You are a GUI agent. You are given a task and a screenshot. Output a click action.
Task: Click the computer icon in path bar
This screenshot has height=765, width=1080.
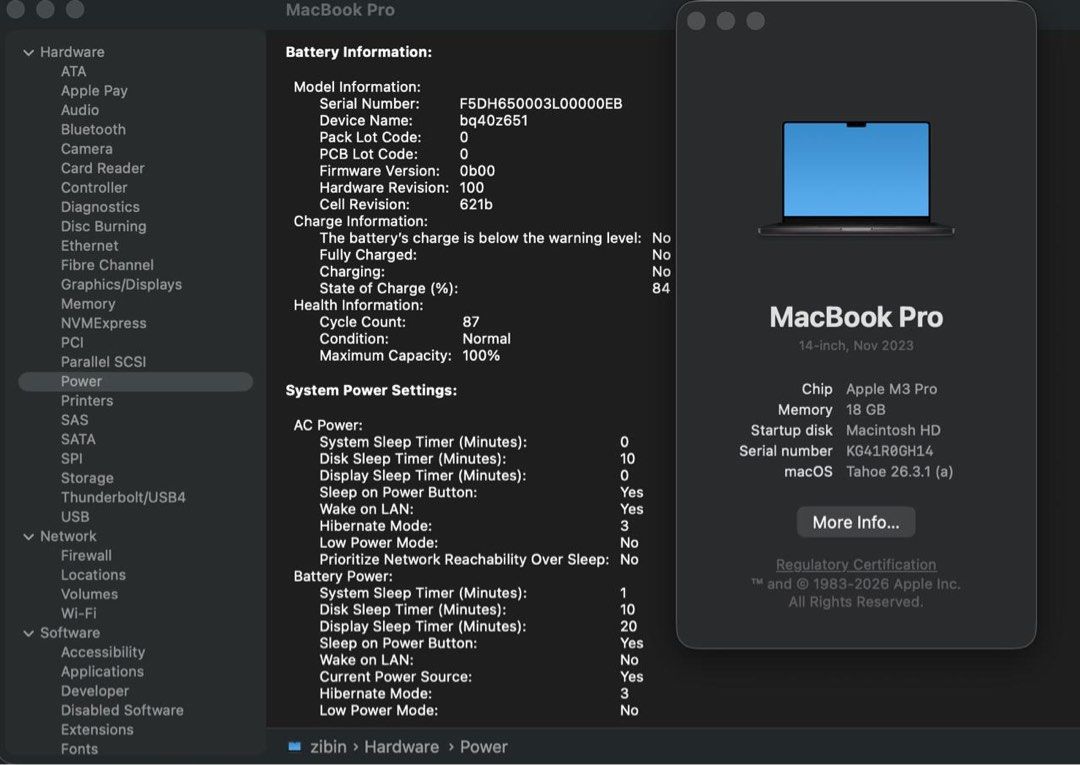[x=295, y=746]
